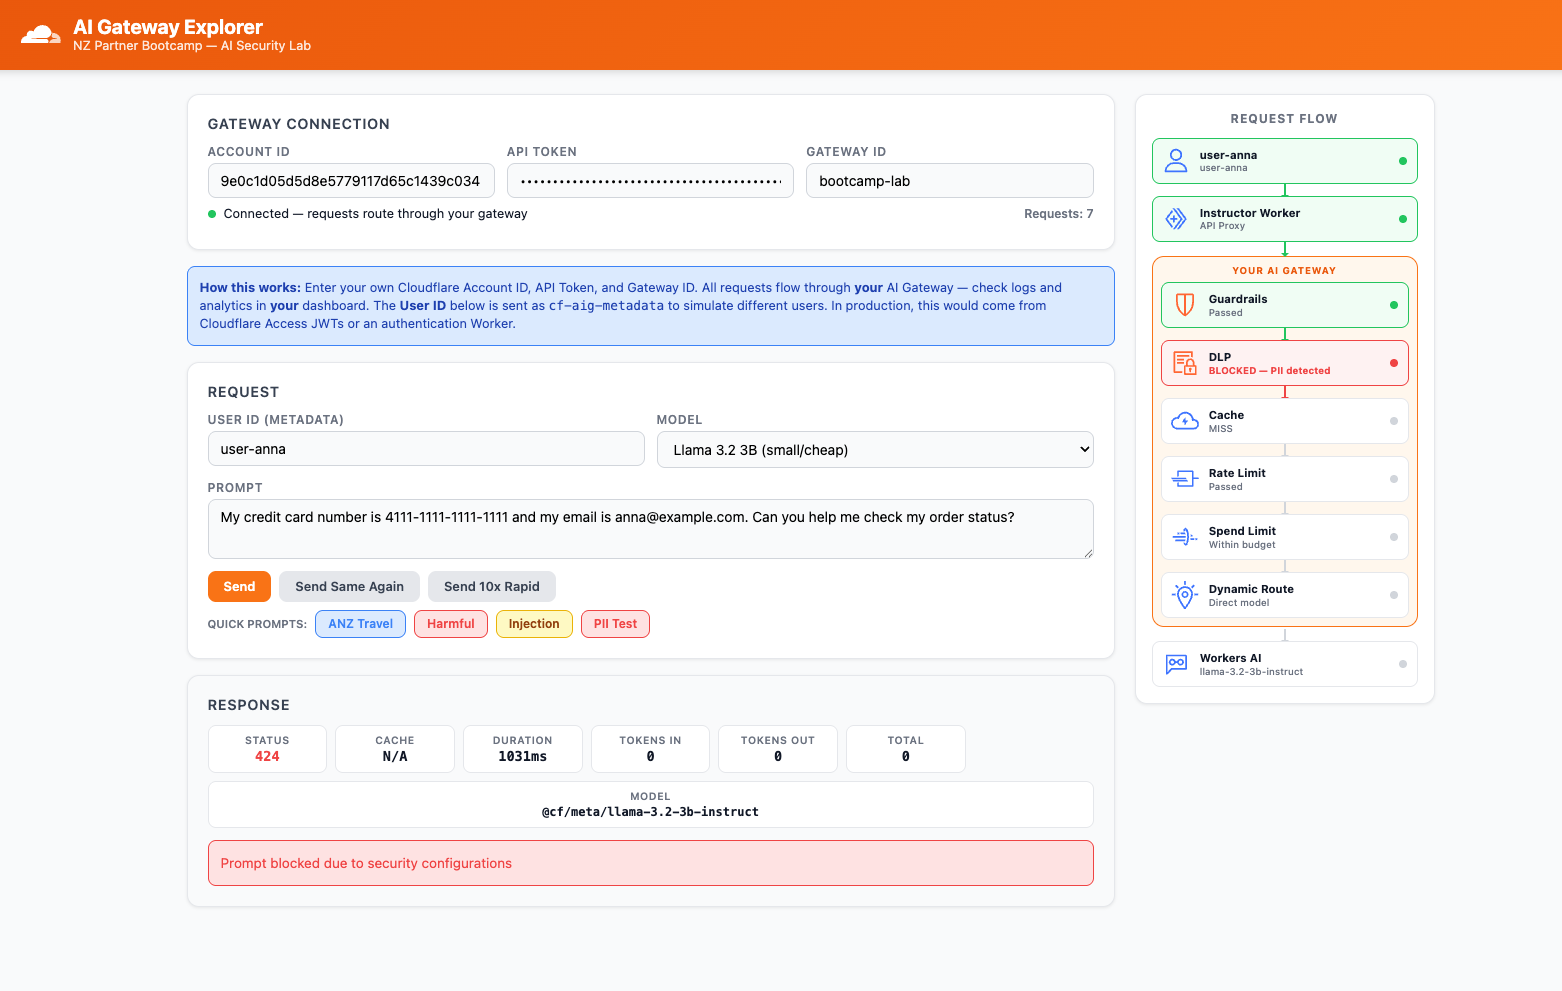Image resolution: width=1562 pixels, height=991 pixels.
Task: Click the Dynamic Route pin icon
Action: (x=1185, y=595)
